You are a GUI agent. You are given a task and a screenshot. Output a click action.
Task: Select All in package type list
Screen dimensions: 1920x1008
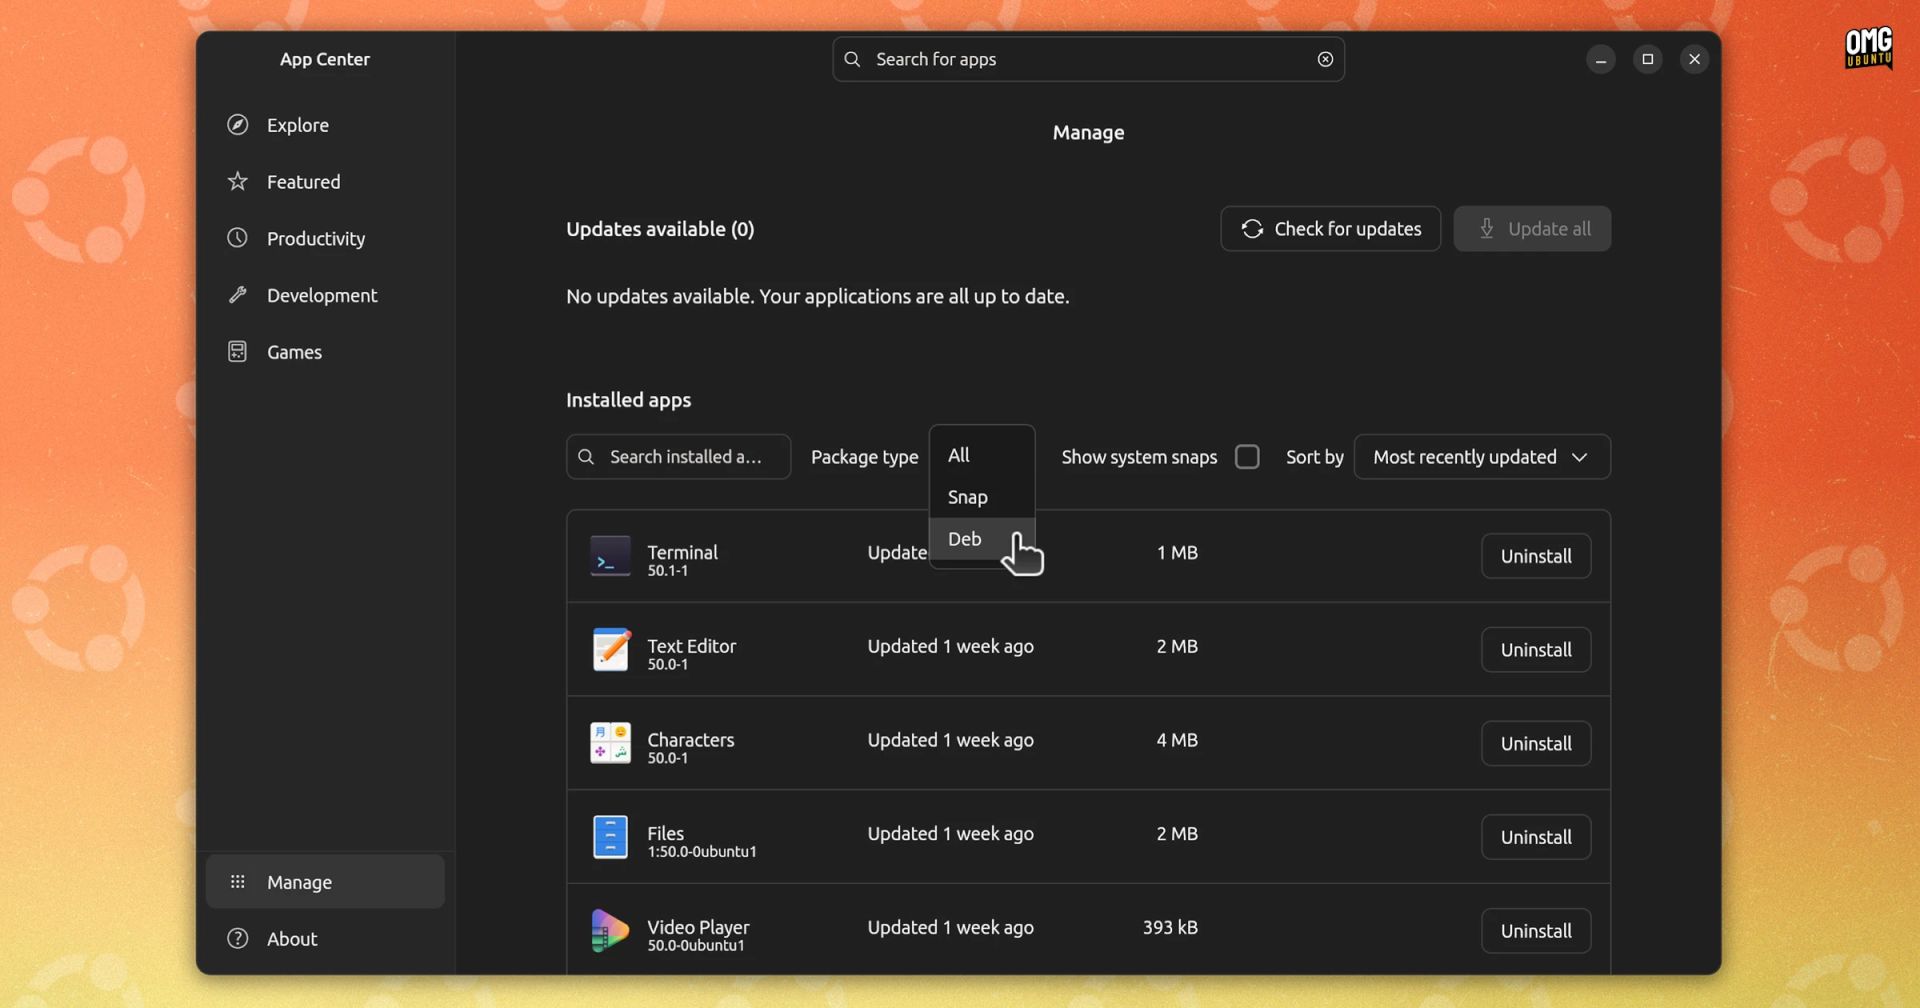point(958,455)
